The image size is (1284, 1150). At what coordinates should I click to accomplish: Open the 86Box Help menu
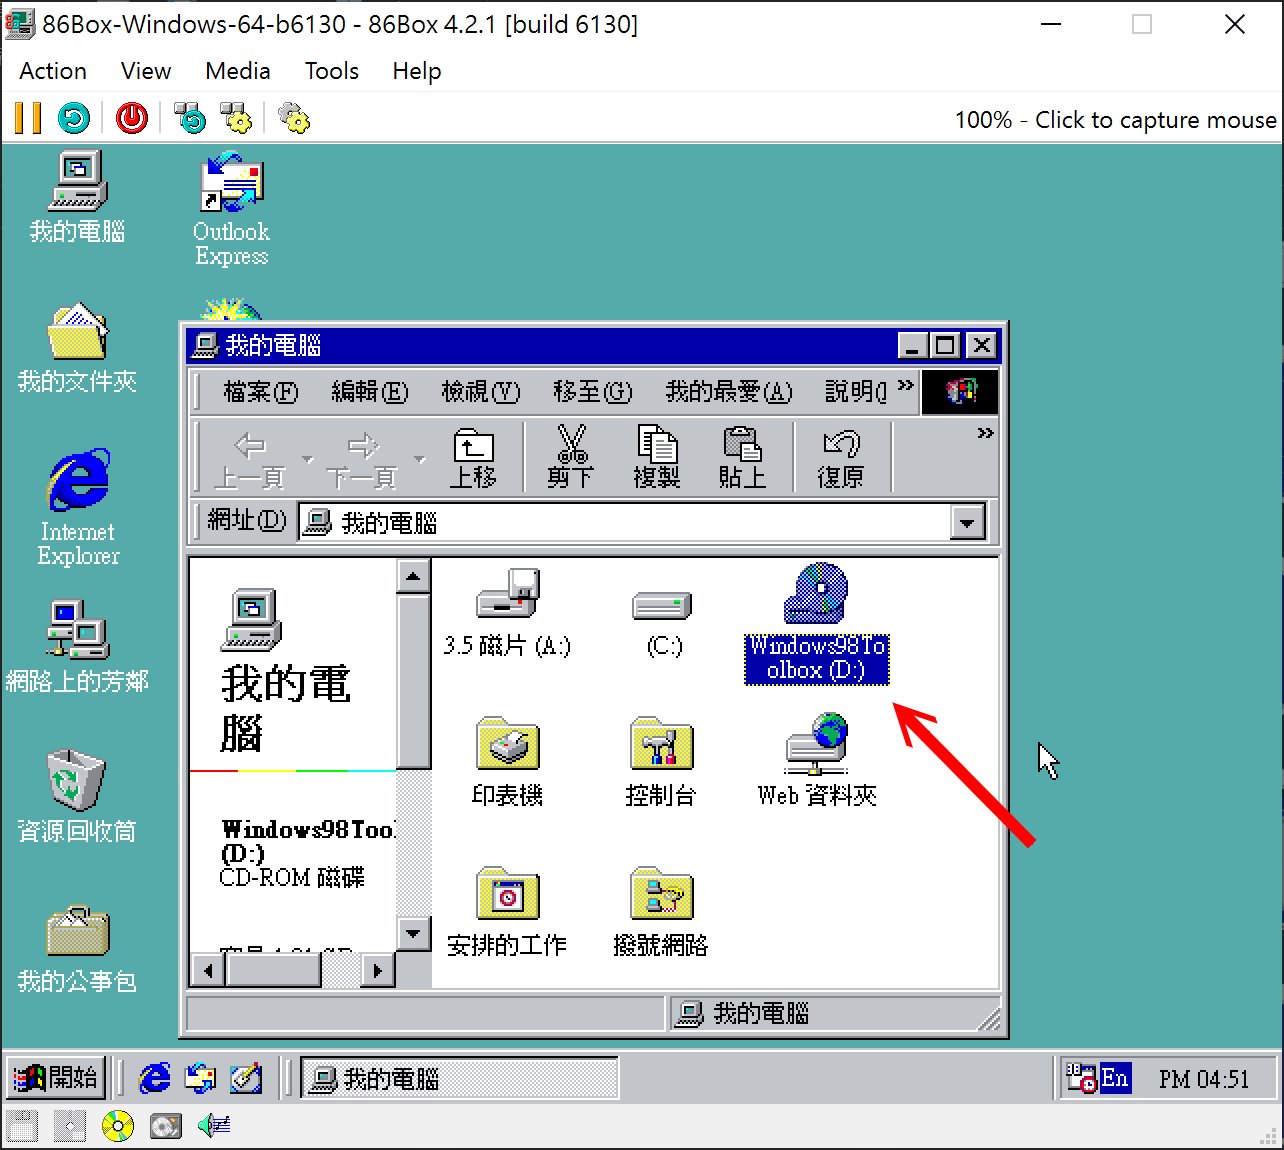[x=417, y=71]
